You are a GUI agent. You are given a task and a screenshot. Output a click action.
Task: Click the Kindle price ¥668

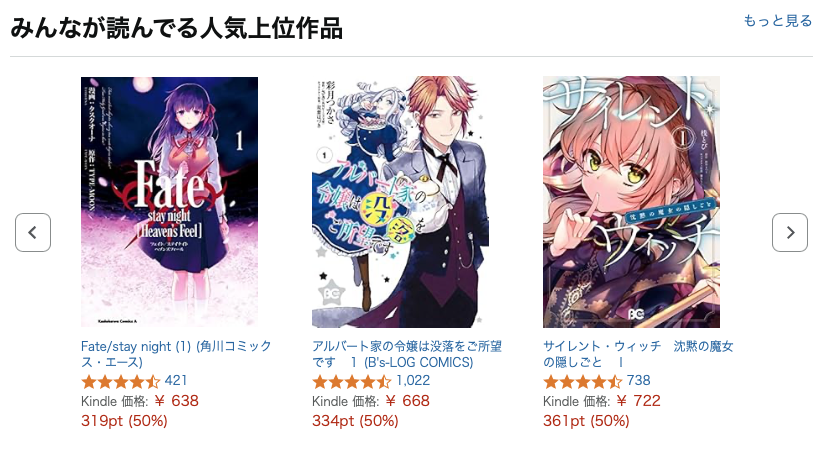coord(408,401)
